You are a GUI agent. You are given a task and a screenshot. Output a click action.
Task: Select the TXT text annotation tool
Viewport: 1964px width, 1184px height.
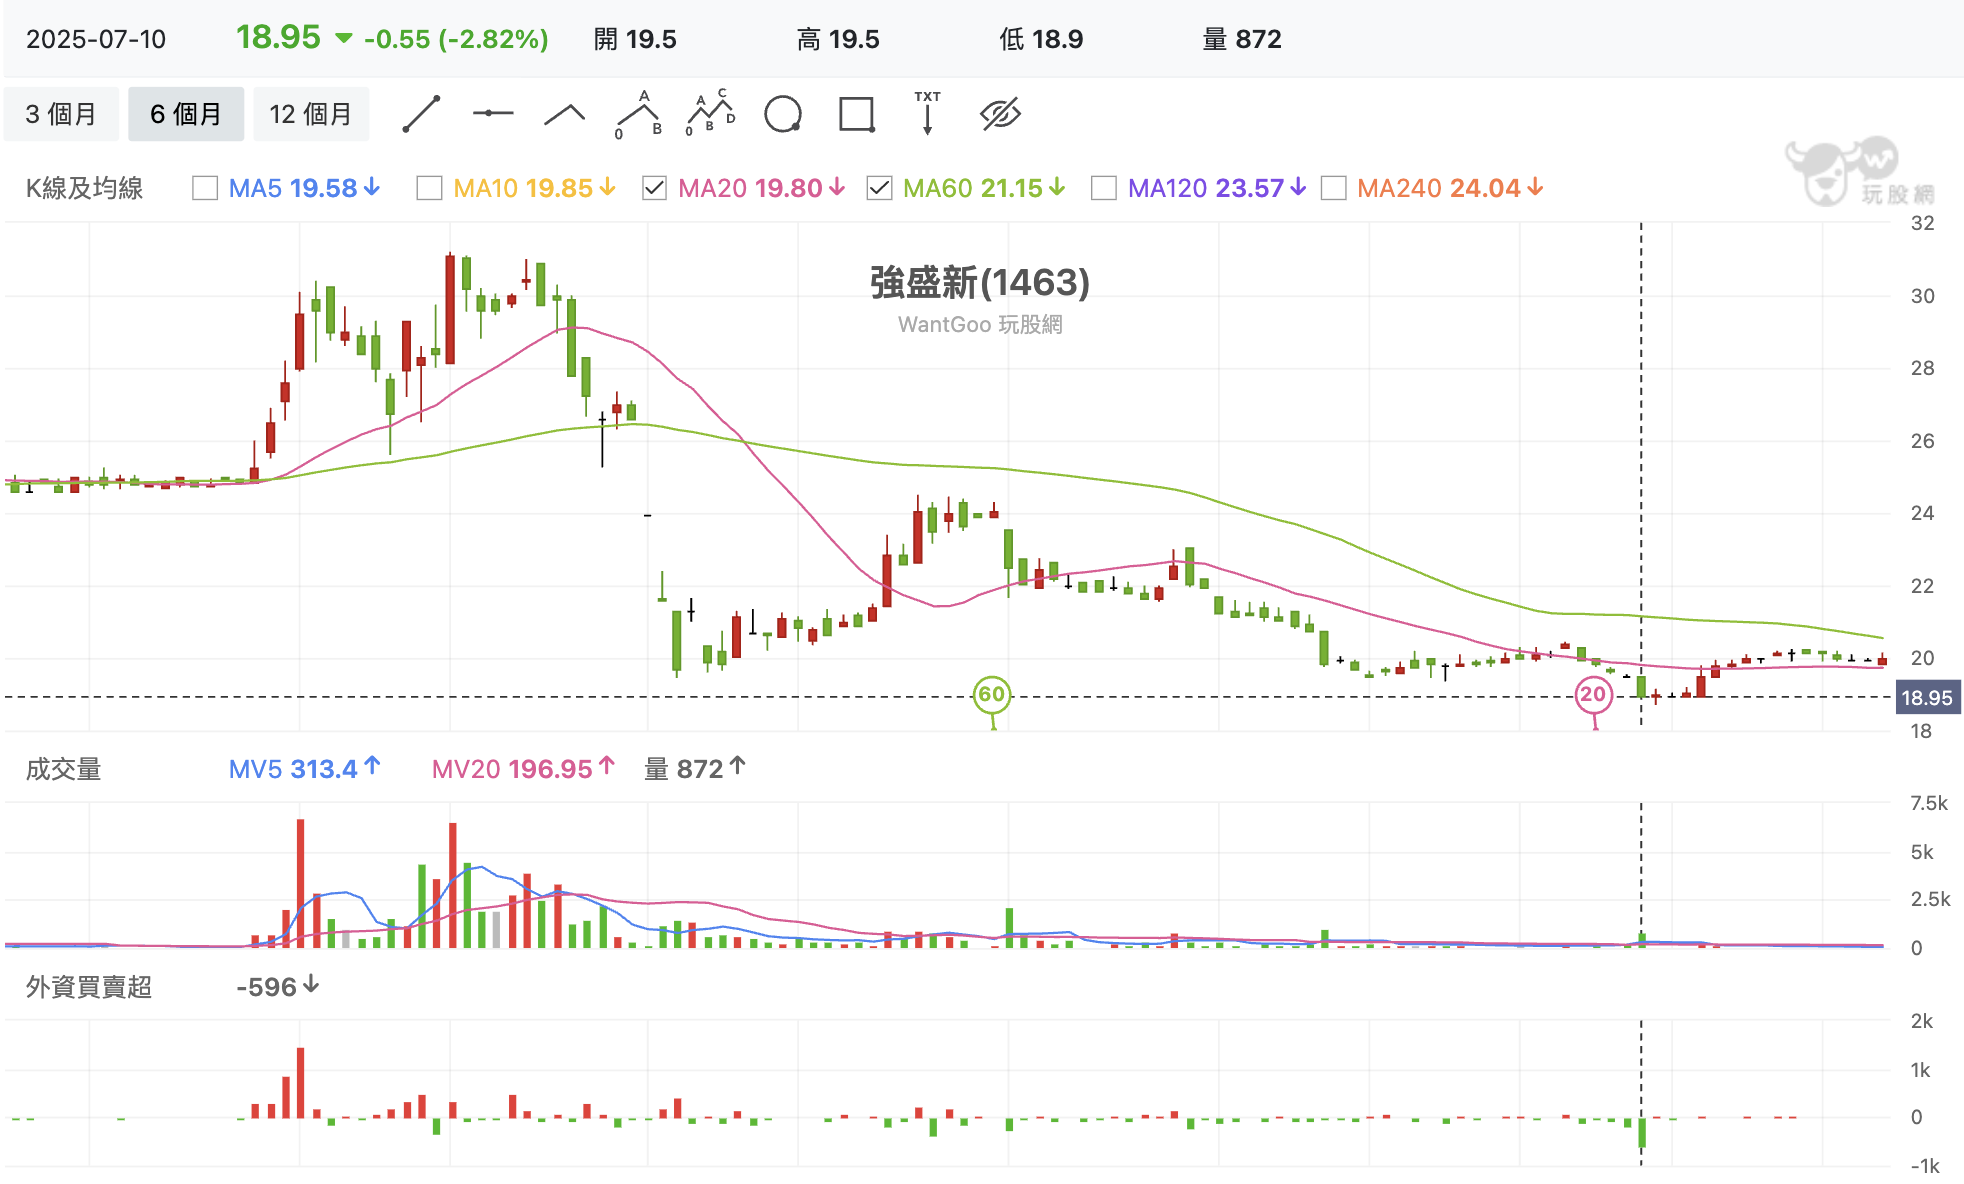tap(927, 114)
